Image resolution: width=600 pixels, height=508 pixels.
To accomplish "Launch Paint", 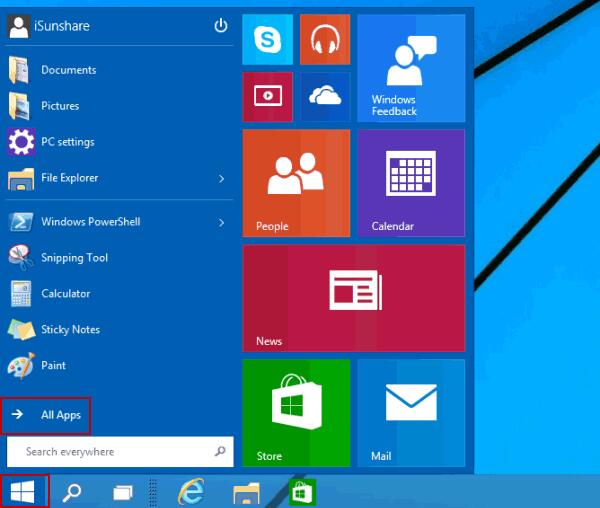I will click(x=117, y=365).
